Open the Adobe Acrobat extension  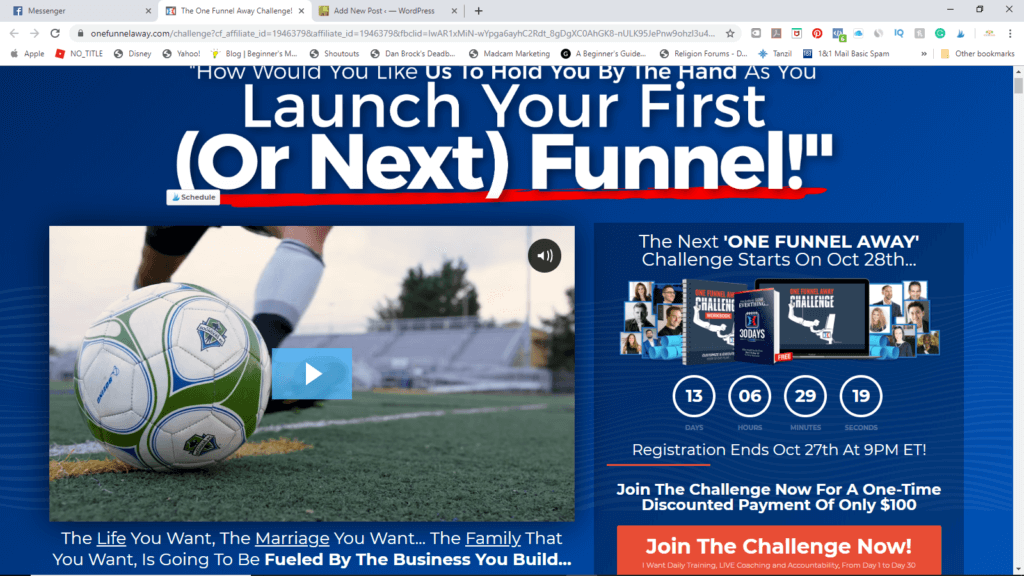point(776,33)
